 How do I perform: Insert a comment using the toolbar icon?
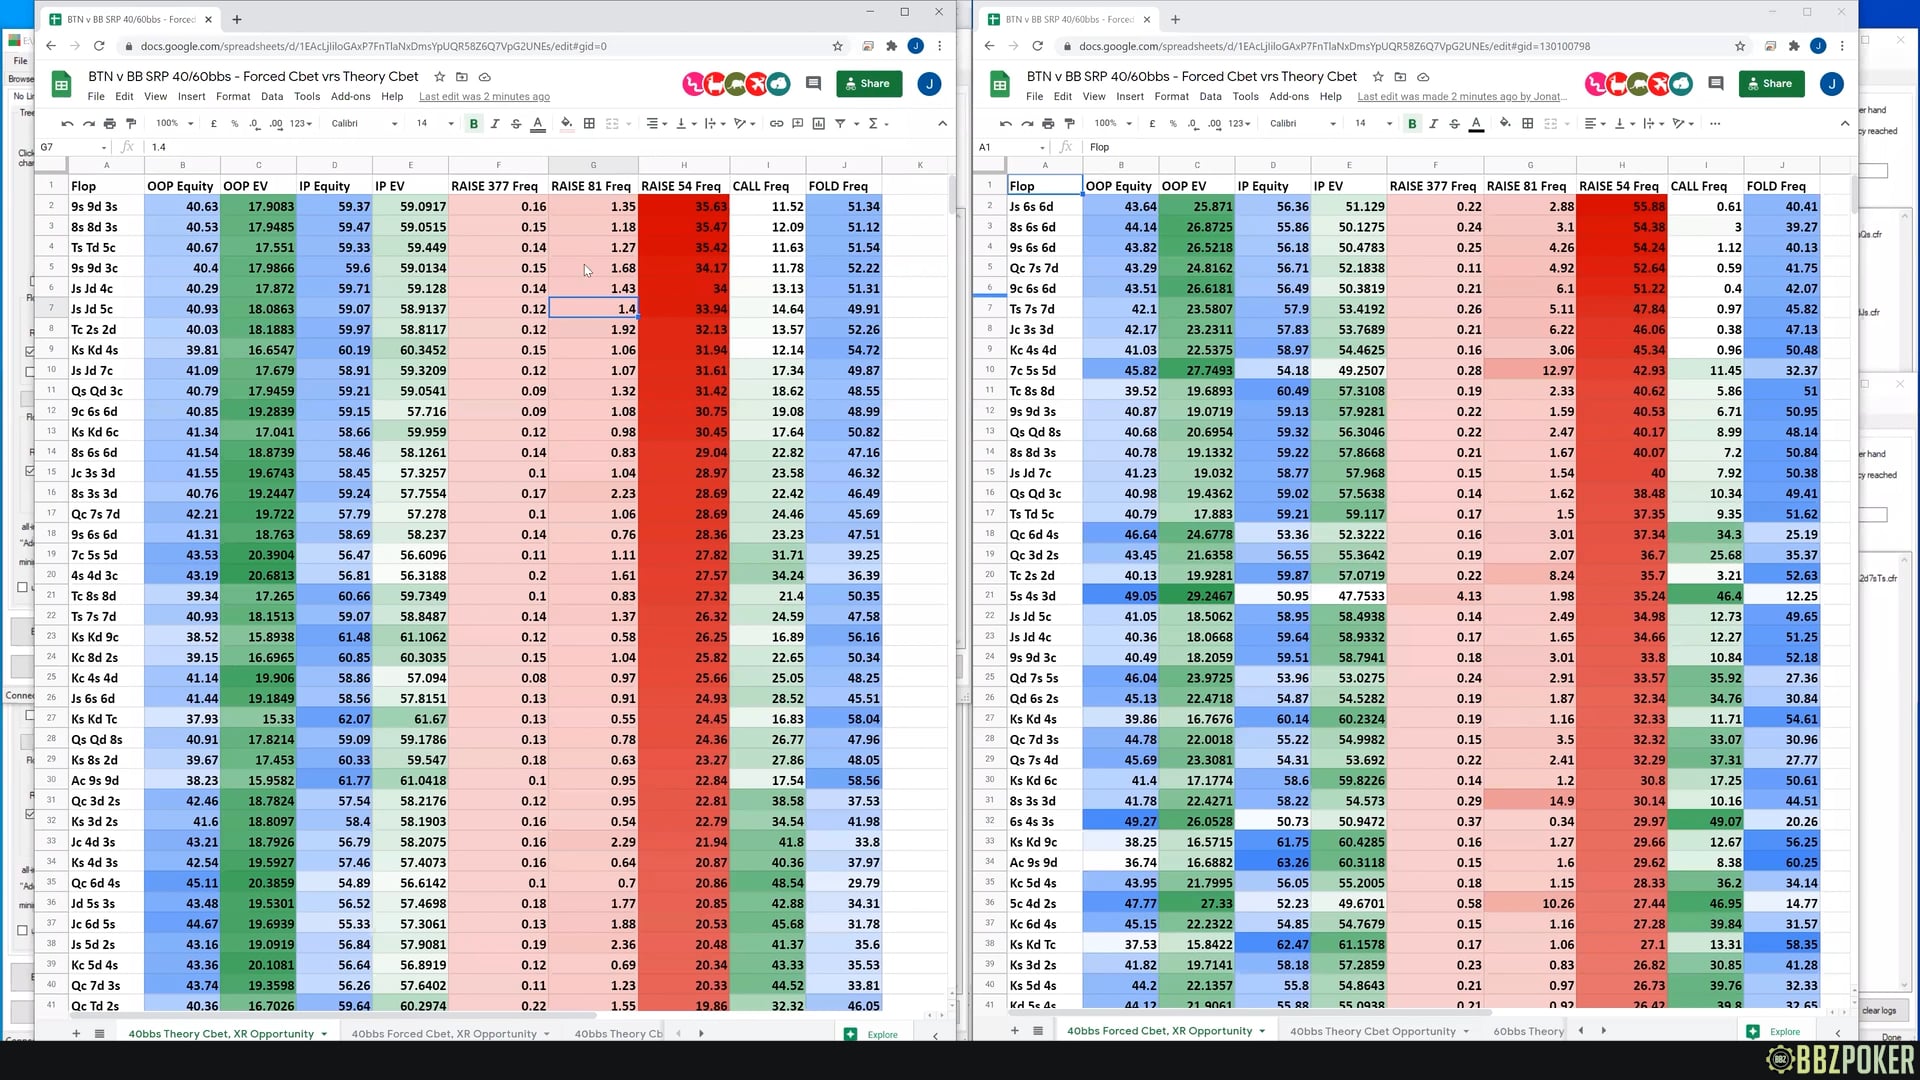pos(797,123)
